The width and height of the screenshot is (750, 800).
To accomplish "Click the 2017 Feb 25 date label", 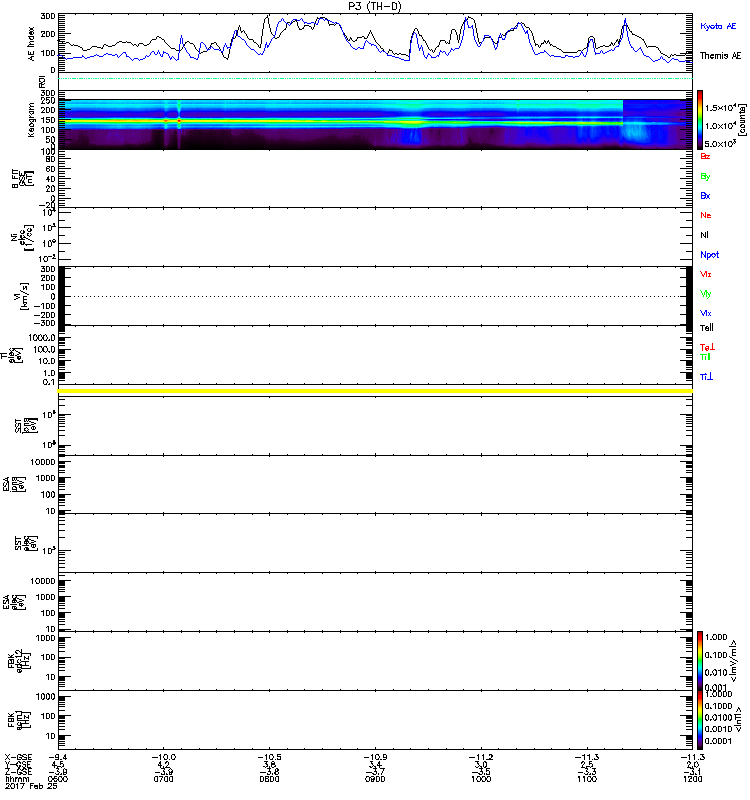I will coord(31,787).
